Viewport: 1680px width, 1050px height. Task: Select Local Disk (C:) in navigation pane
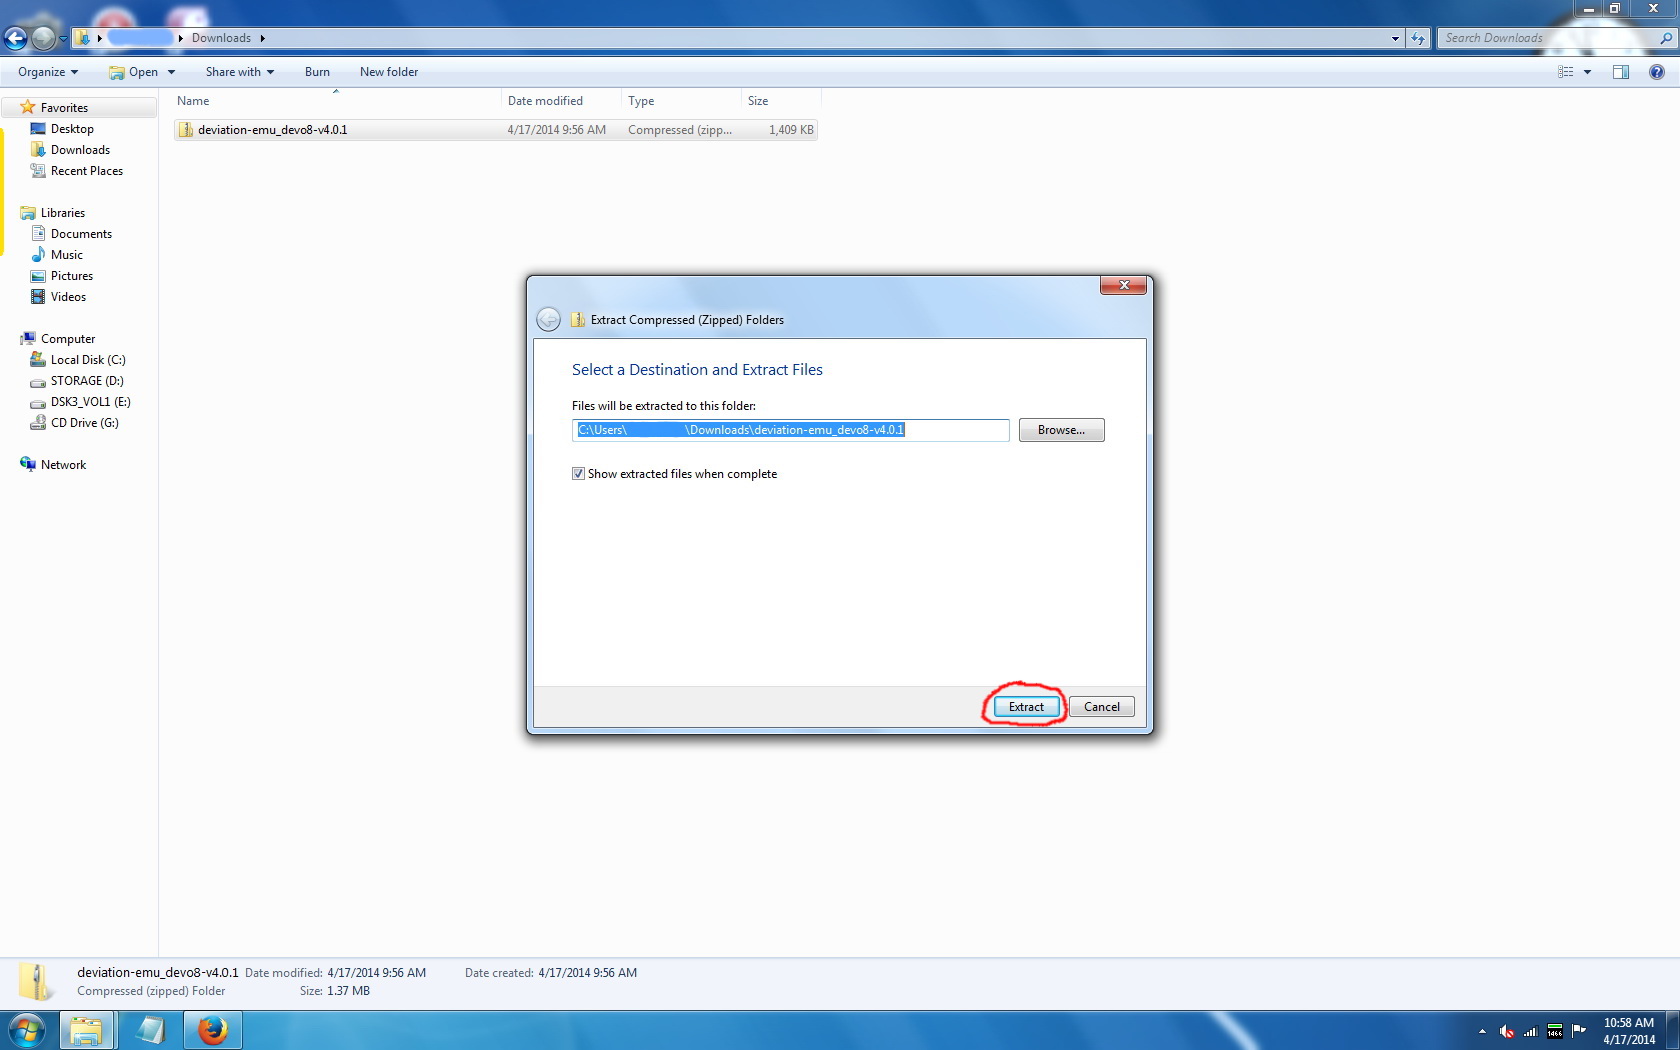click(88, 360)
